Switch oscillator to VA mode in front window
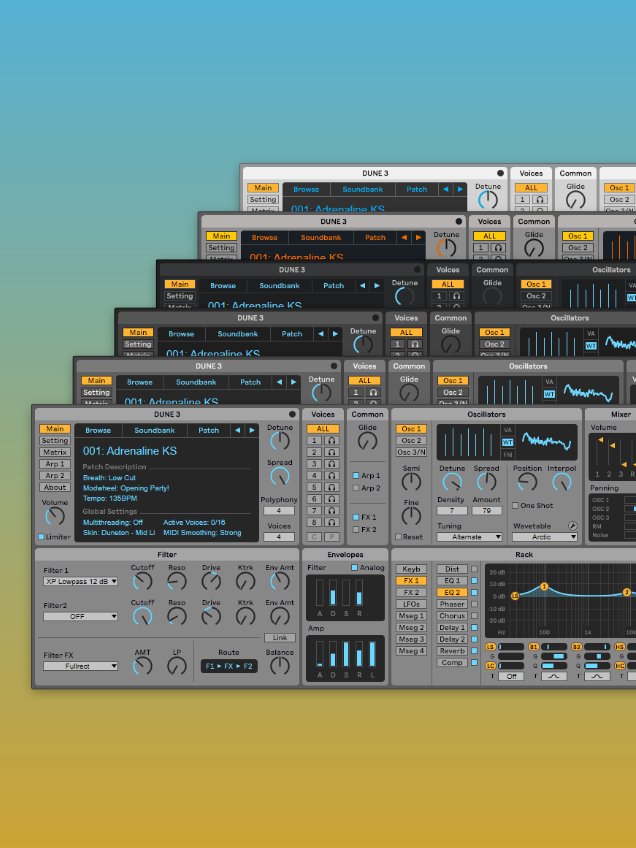This screenshot has width=636, height=848. pyautogui.click(x=508, y=430)
